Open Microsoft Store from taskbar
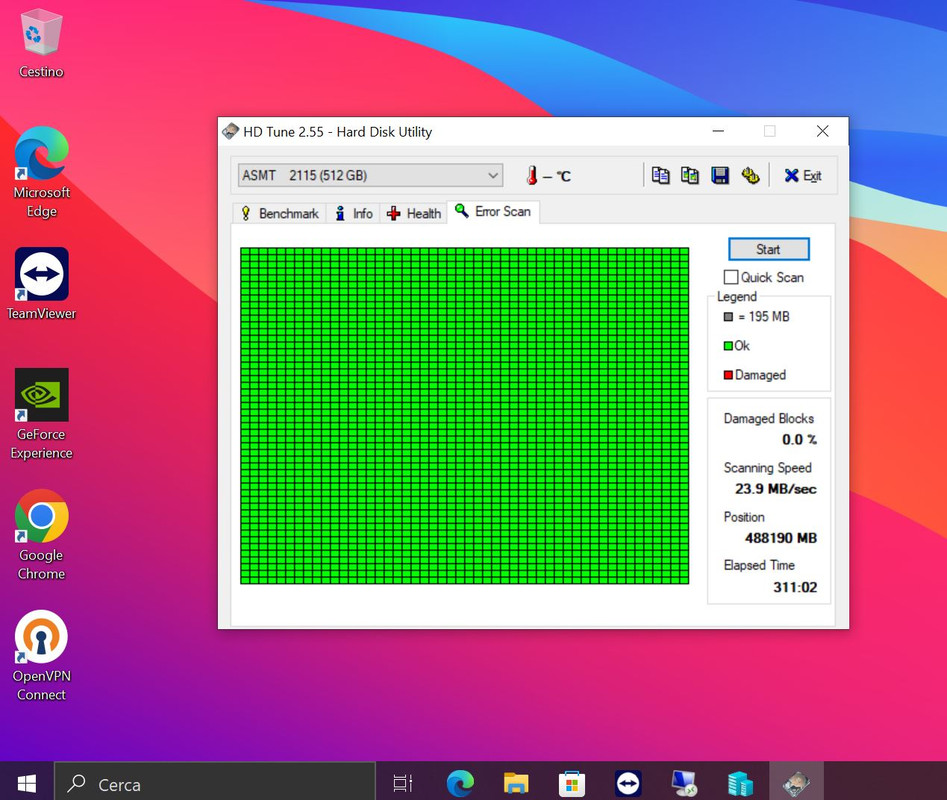Image resolution: width=947 pixels, height=800 pixels. 571,784
